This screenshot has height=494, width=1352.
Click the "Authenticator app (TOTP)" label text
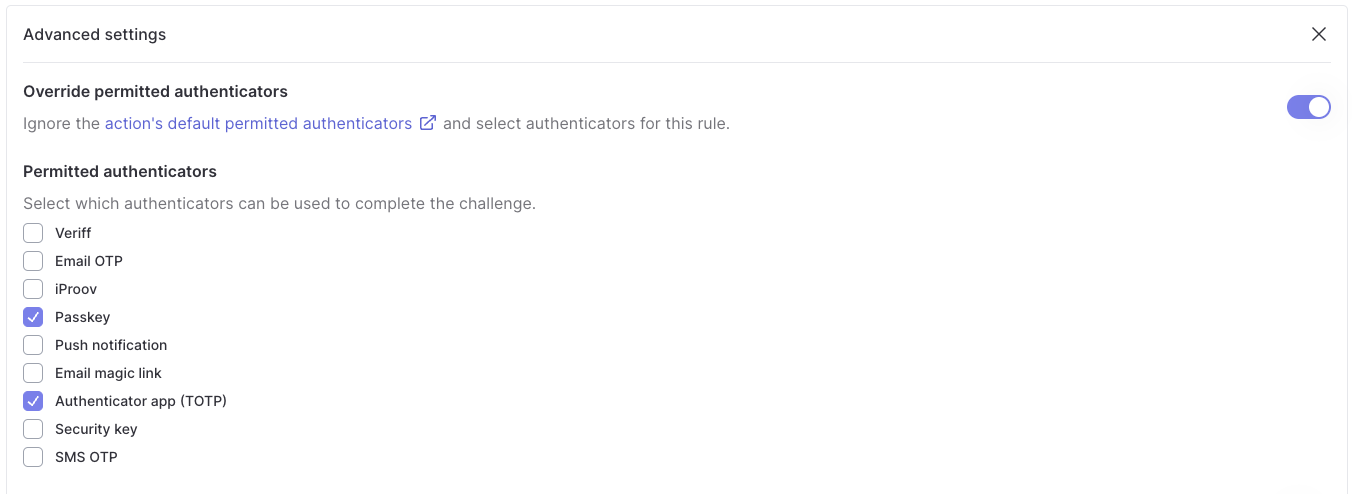click(x=141, y=401)
